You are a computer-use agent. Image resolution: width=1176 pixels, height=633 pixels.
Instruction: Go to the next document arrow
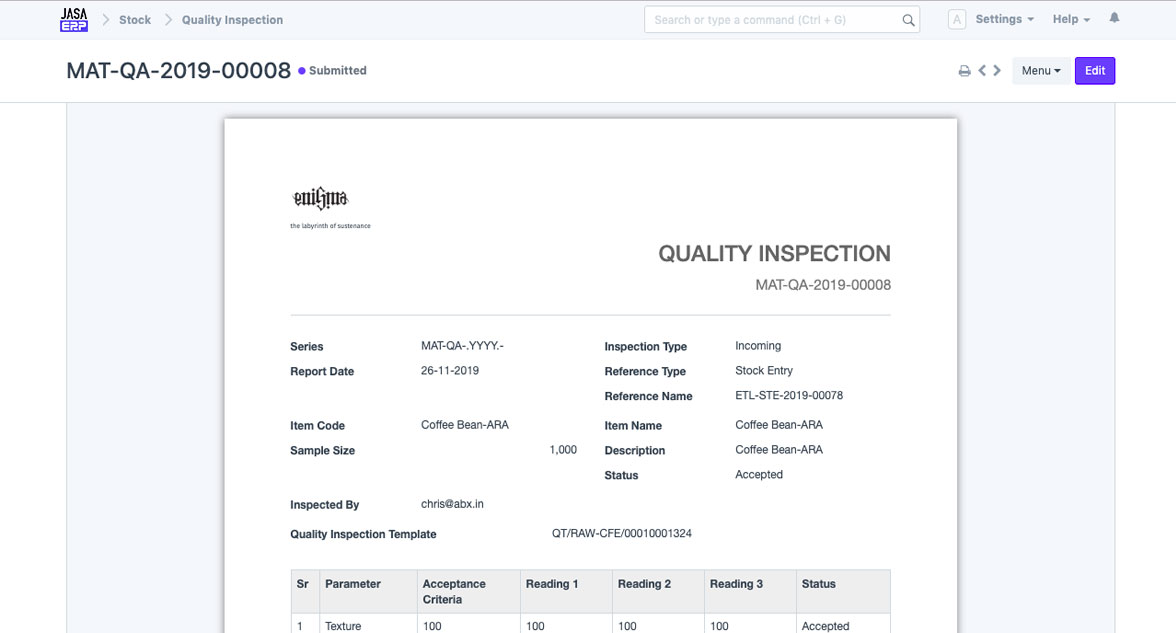click(x=997, y=71)
